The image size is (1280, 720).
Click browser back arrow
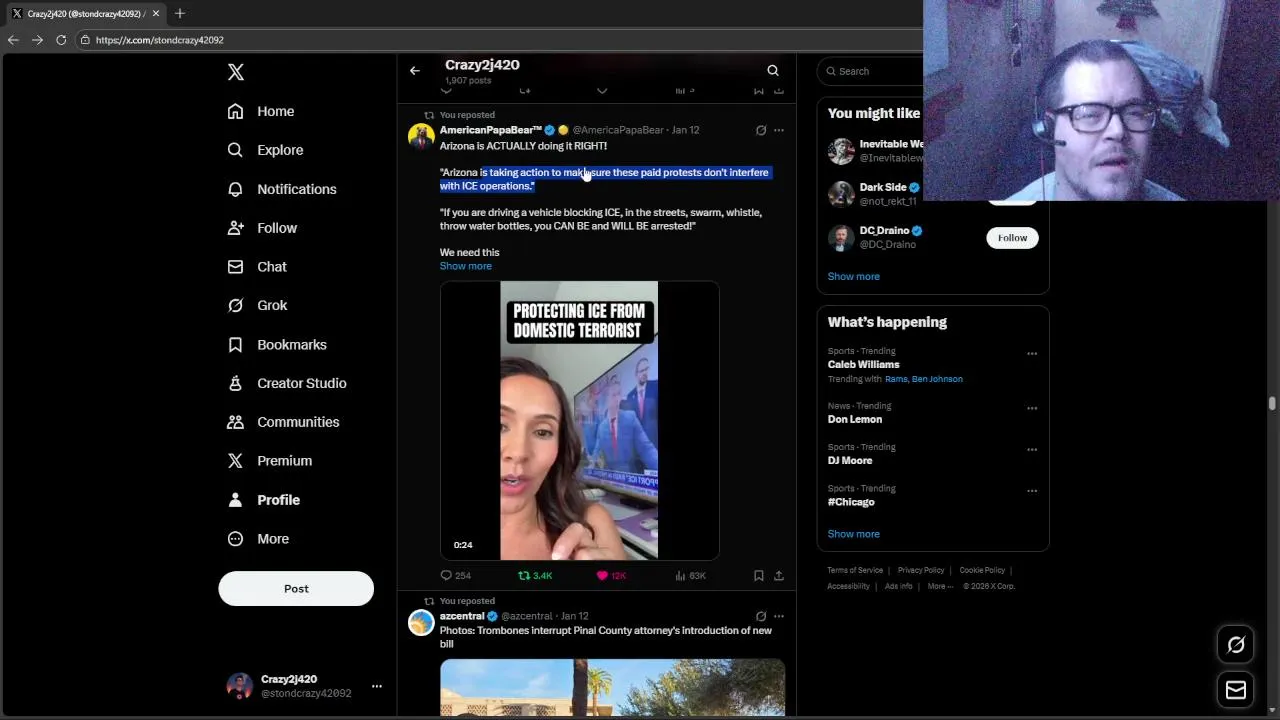click(13, 40)
